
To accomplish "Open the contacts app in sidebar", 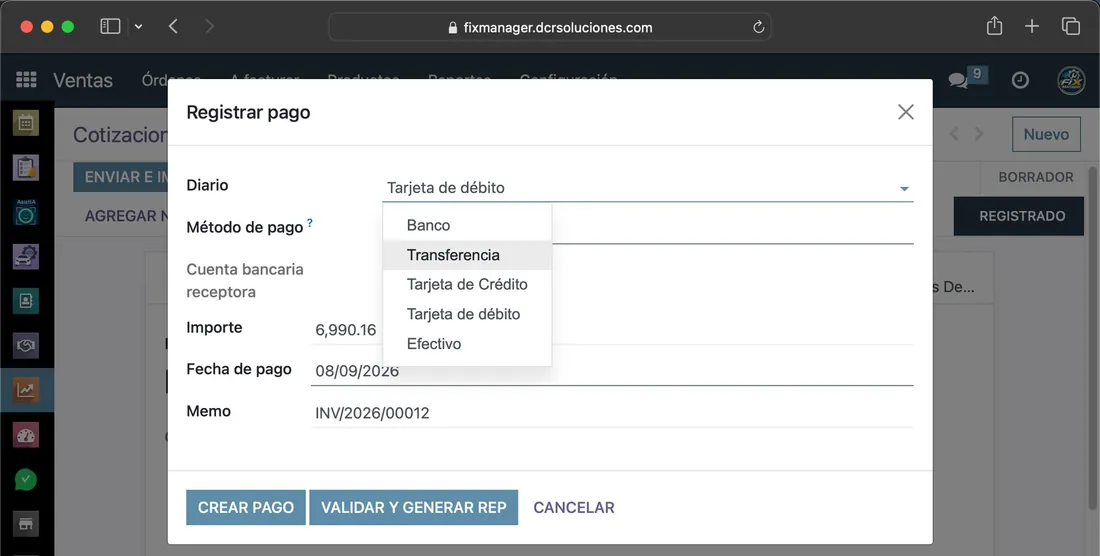I will point(26,301).
